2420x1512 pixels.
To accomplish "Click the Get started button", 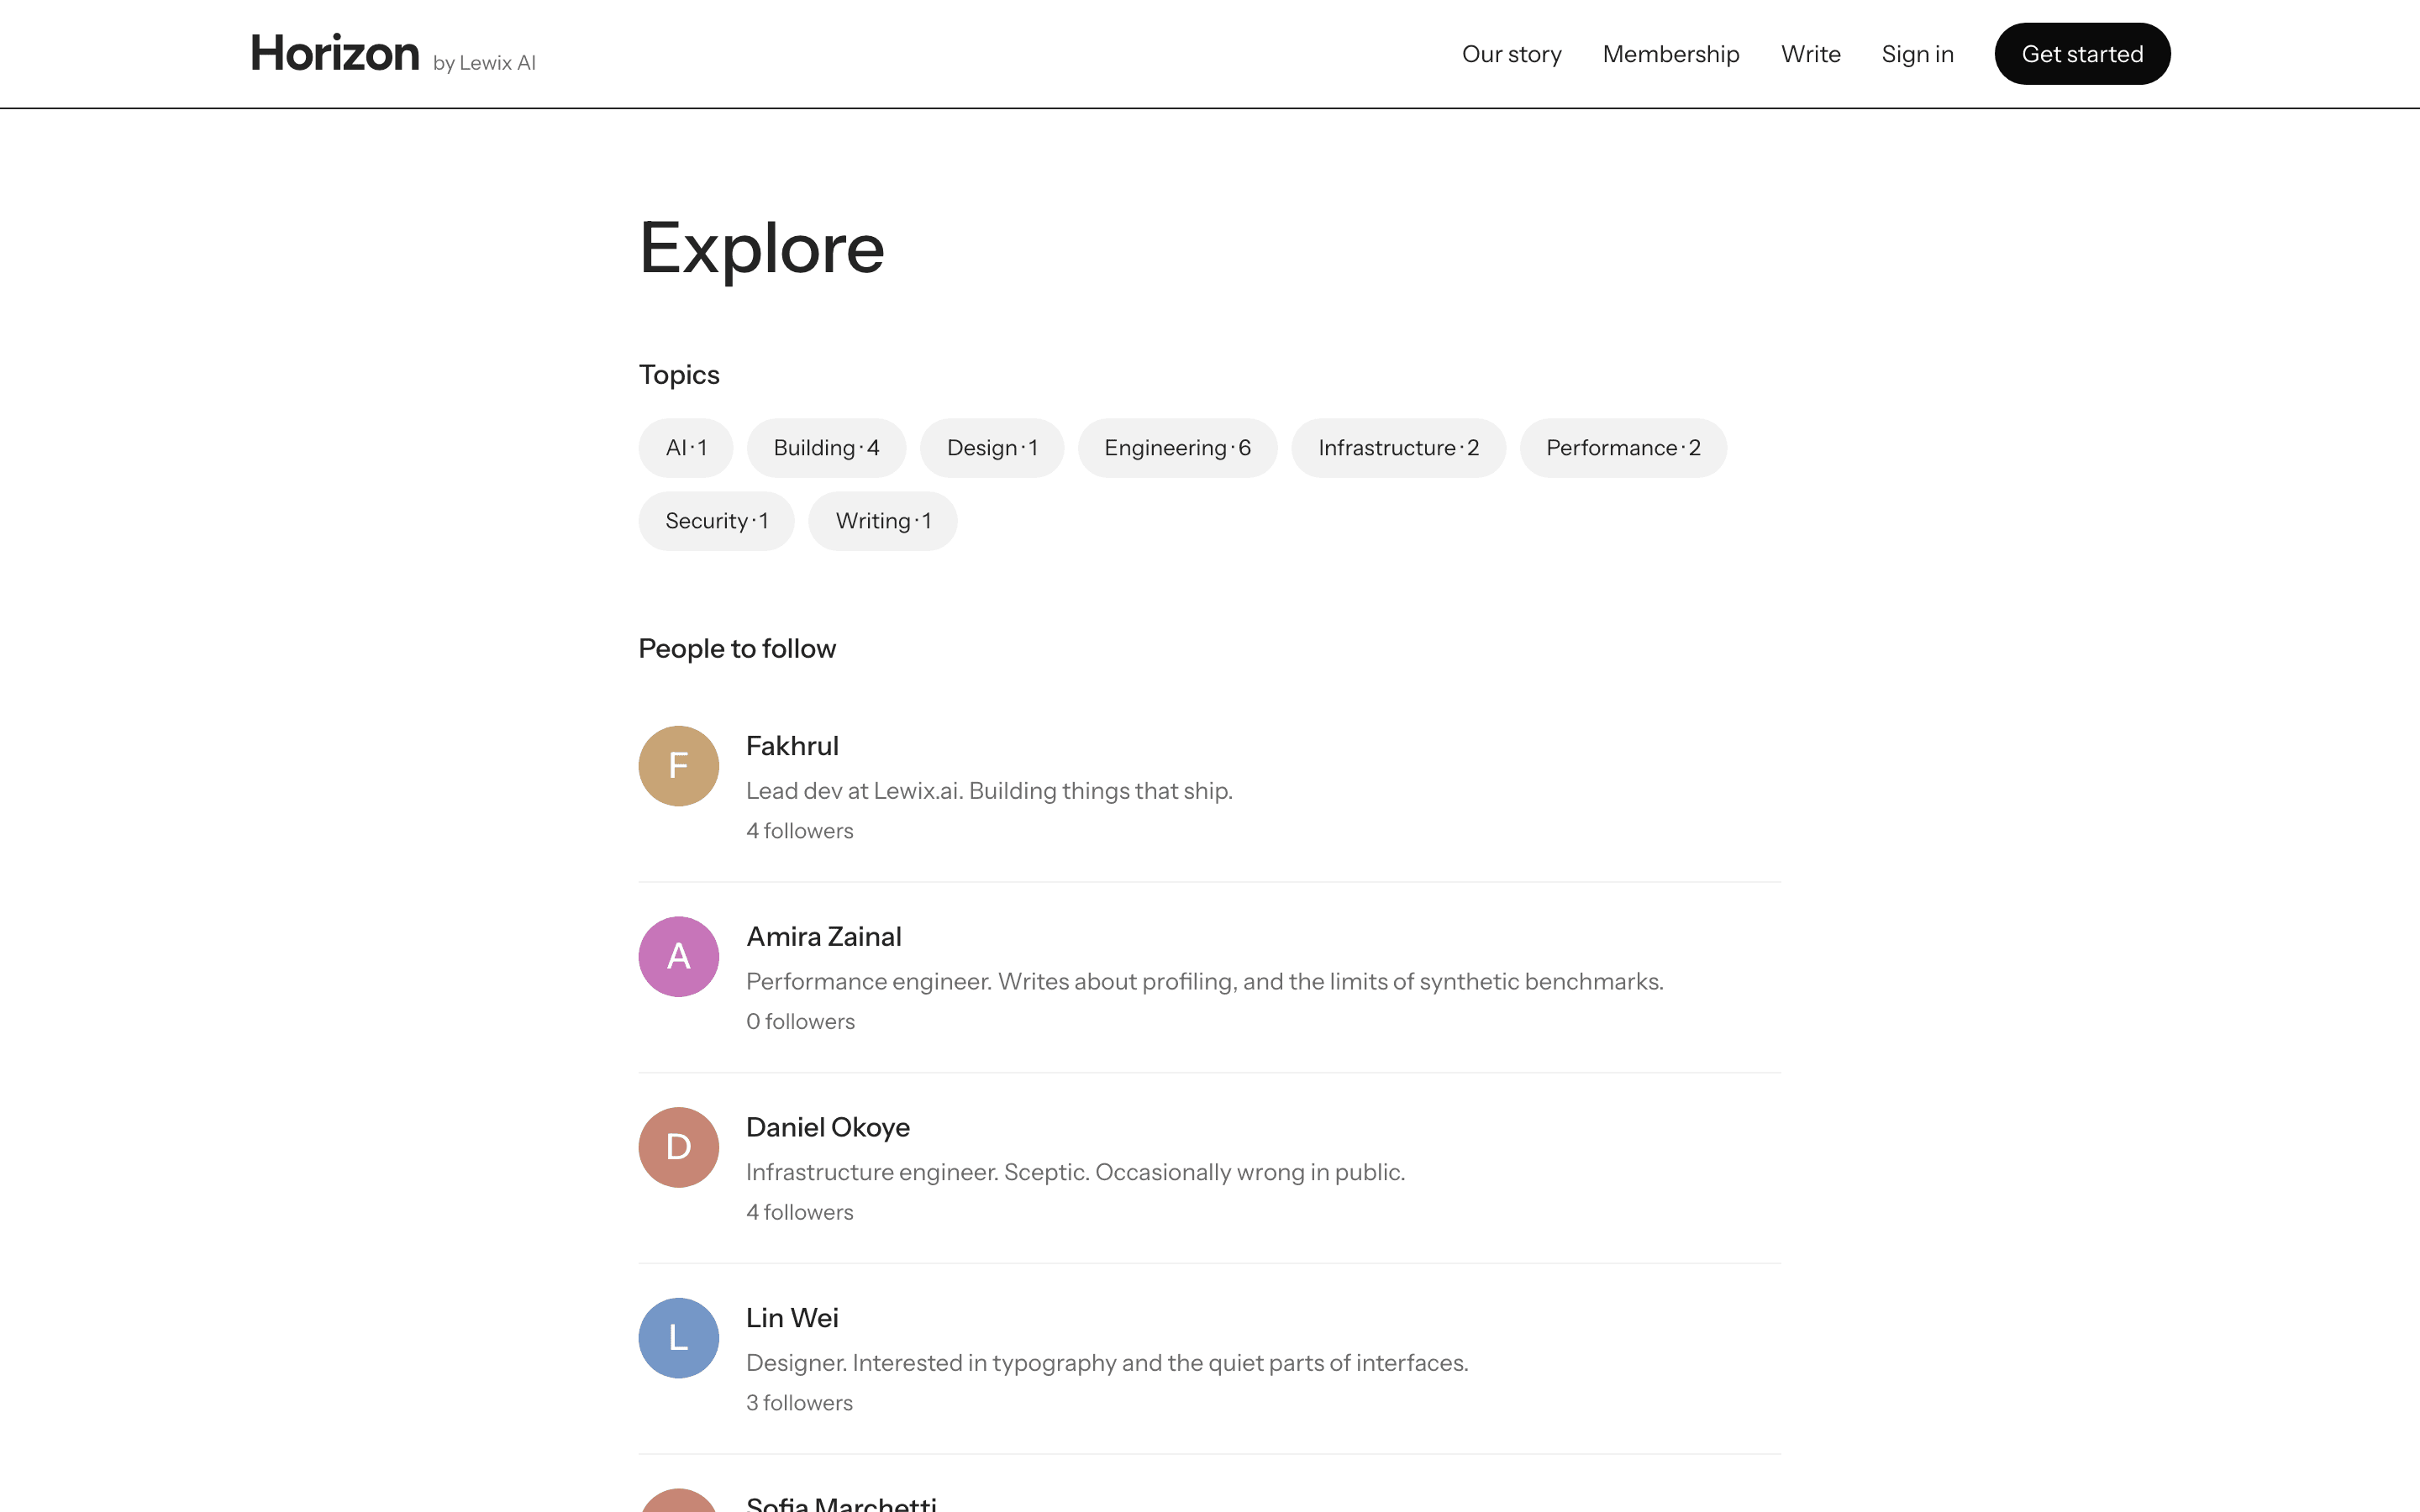I will click(2082, 54).
